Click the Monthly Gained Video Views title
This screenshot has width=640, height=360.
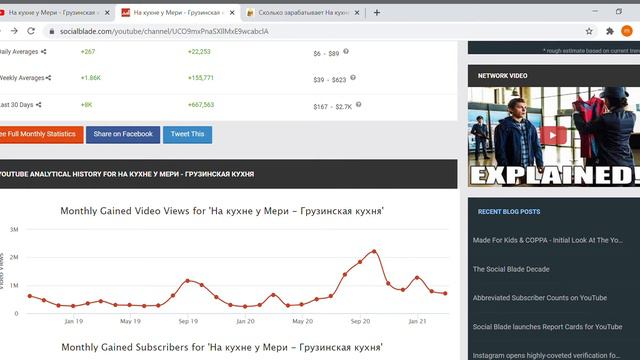click(x=222, y=211)
